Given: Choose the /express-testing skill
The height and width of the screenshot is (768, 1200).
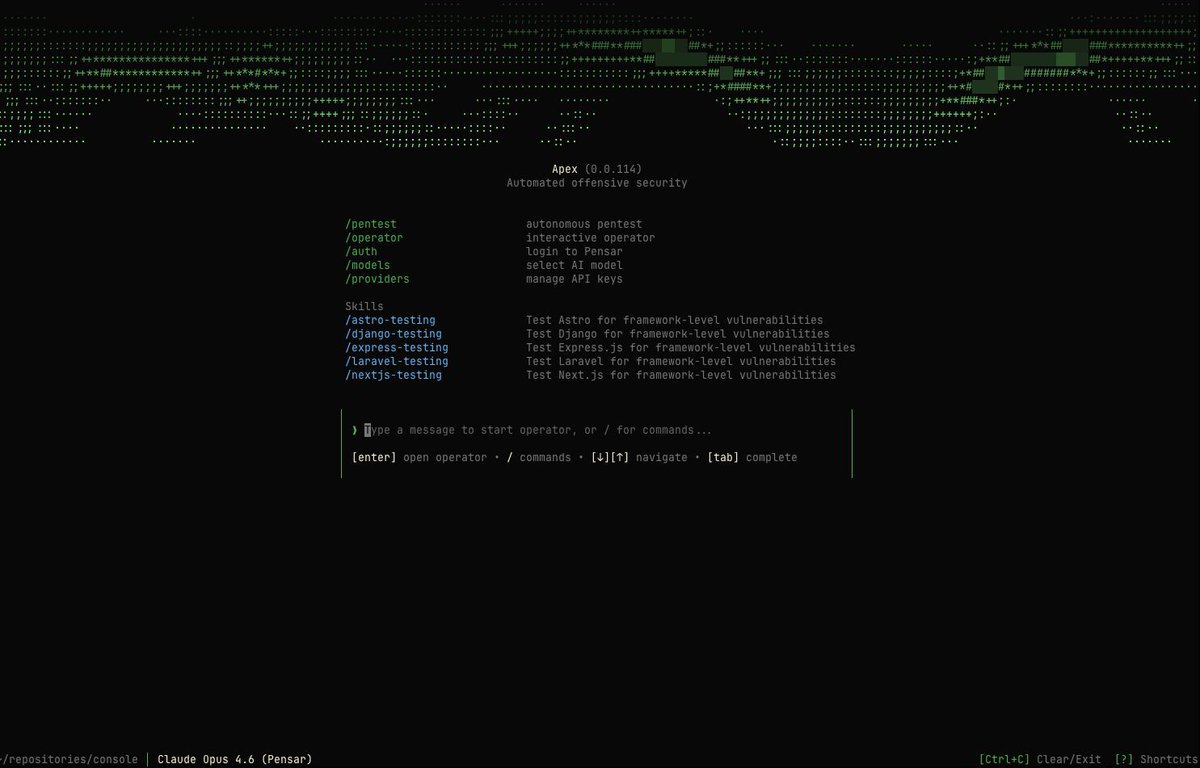Looking at the screenshot, I should pyautogui.click(x=397, y=348).
